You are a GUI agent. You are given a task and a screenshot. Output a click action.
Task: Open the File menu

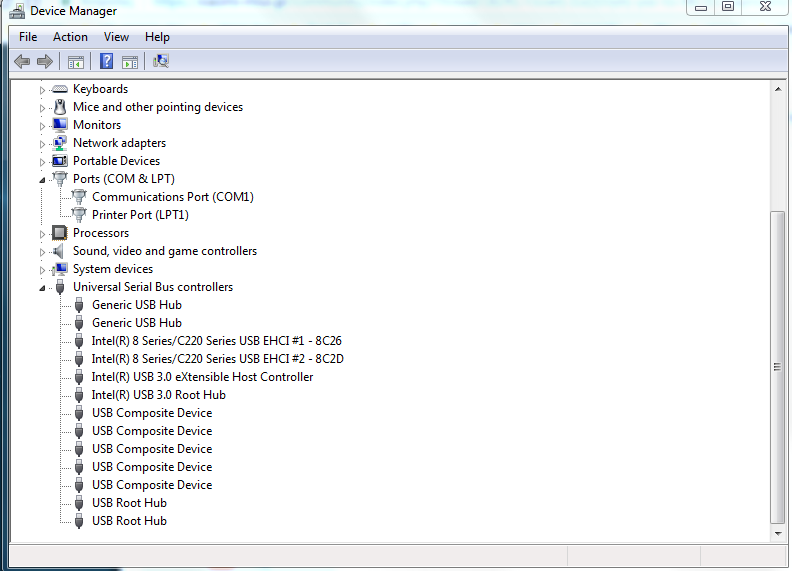point(28,37)
